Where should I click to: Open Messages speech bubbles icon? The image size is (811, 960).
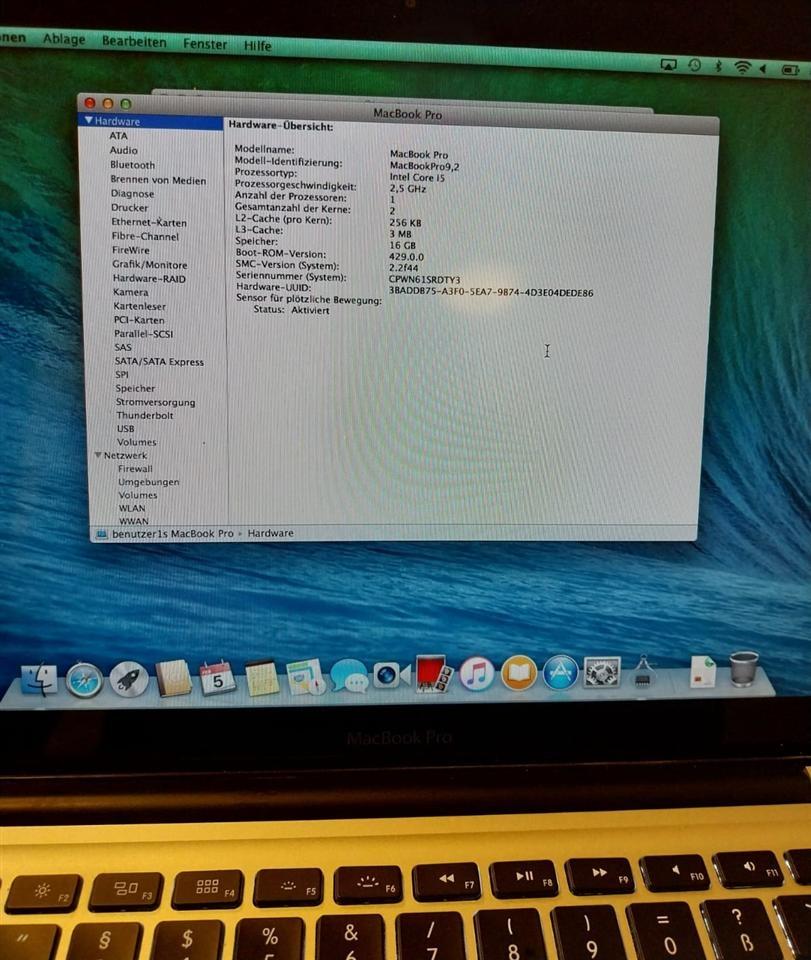point(349,677)
